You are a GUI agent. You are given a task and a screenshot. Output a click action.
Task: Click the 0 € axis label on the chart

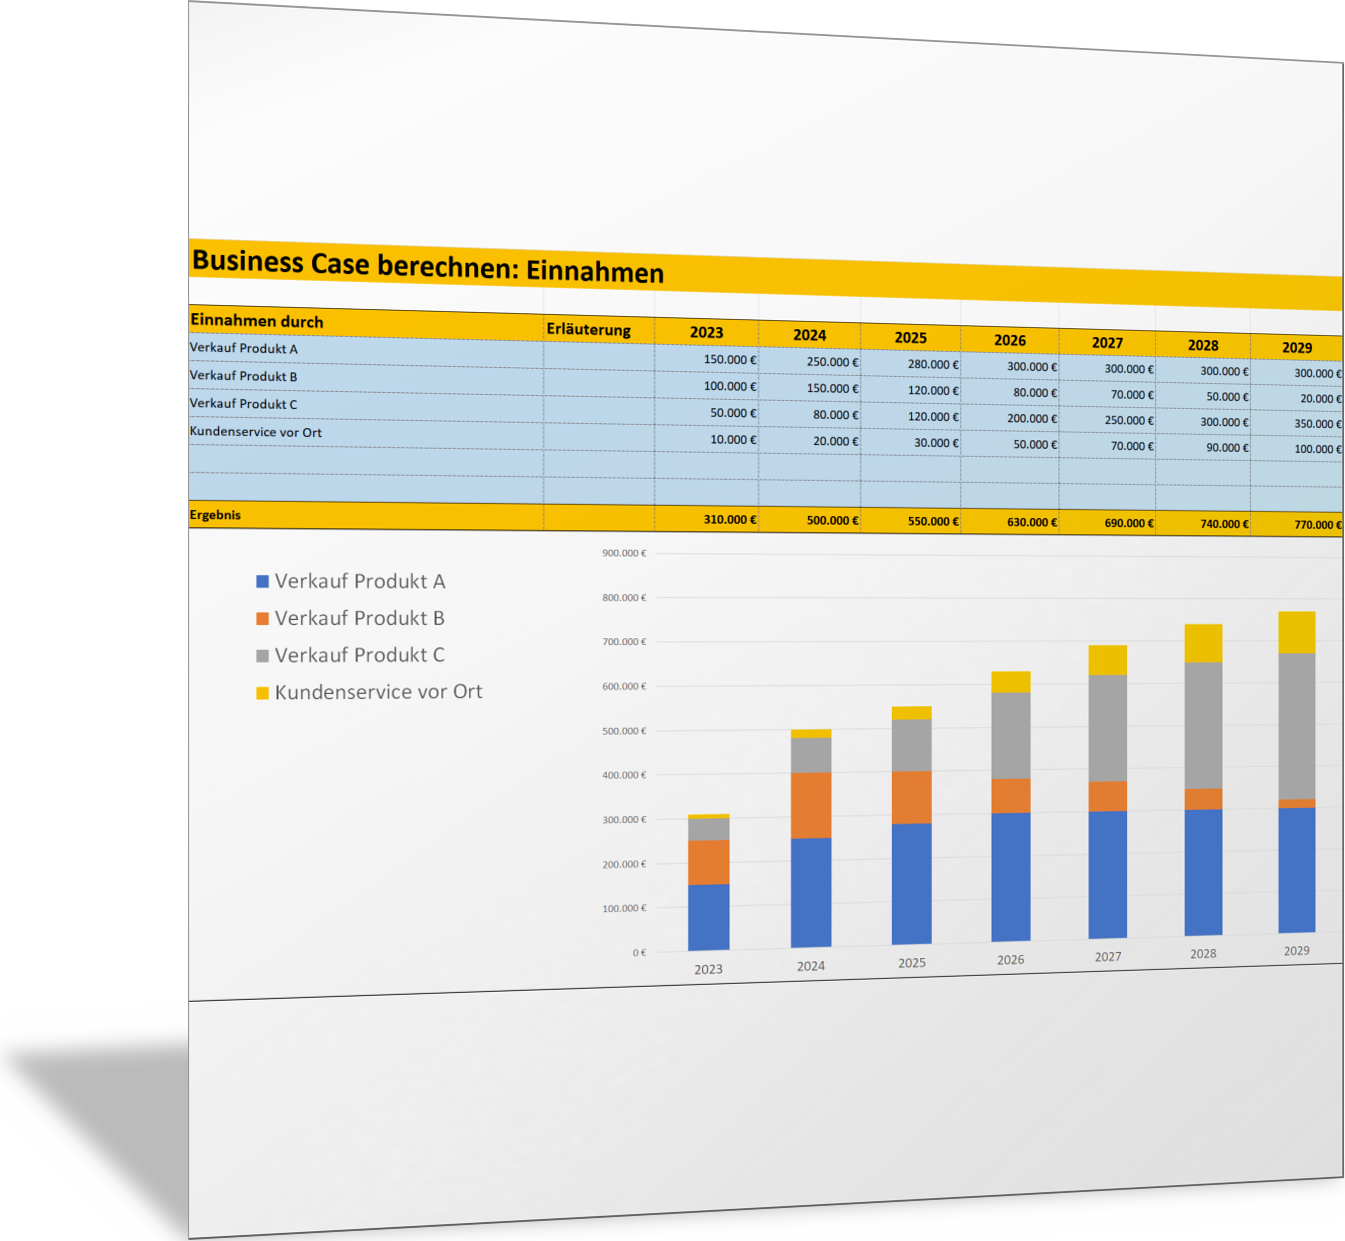[639, 953]
